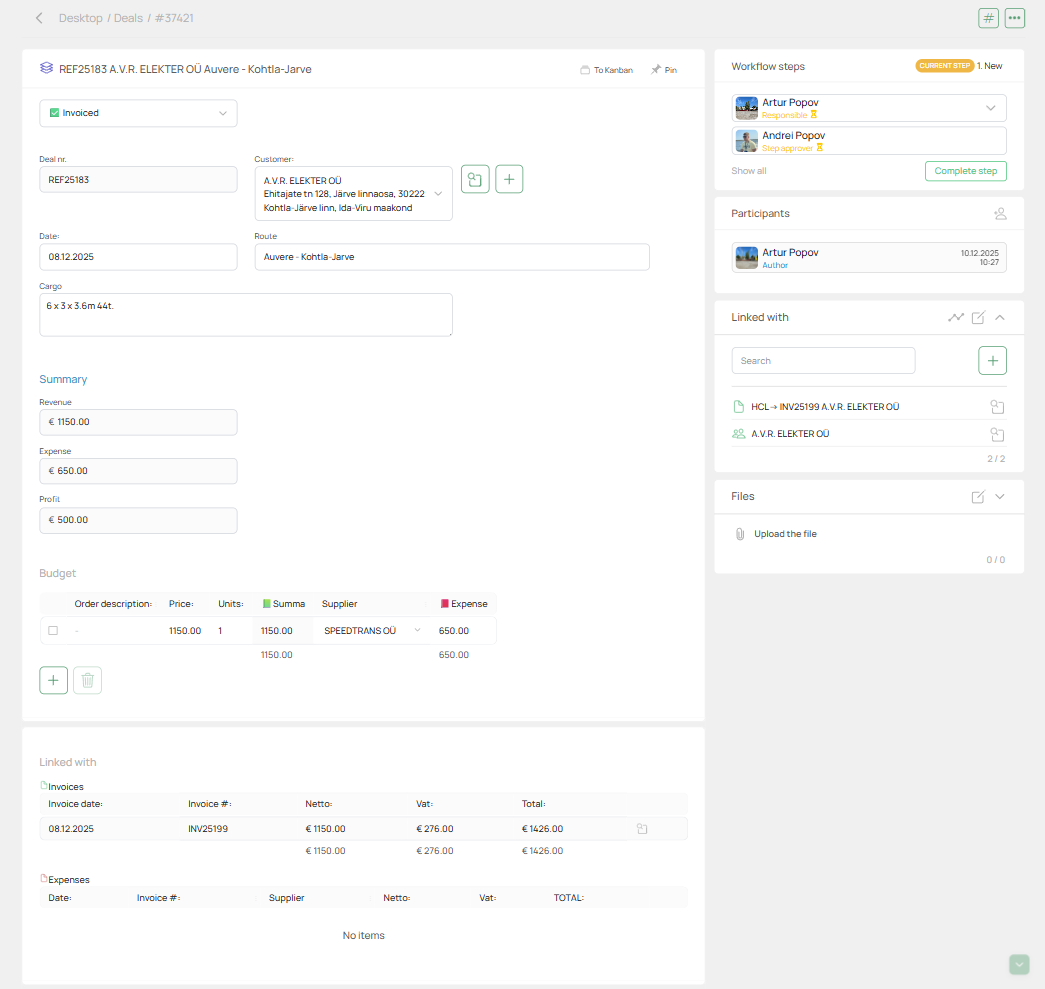This screenshot has height=989, width=1045.
Task: Click the paperclip Upload the file icon
Action: tap(740, 534)
